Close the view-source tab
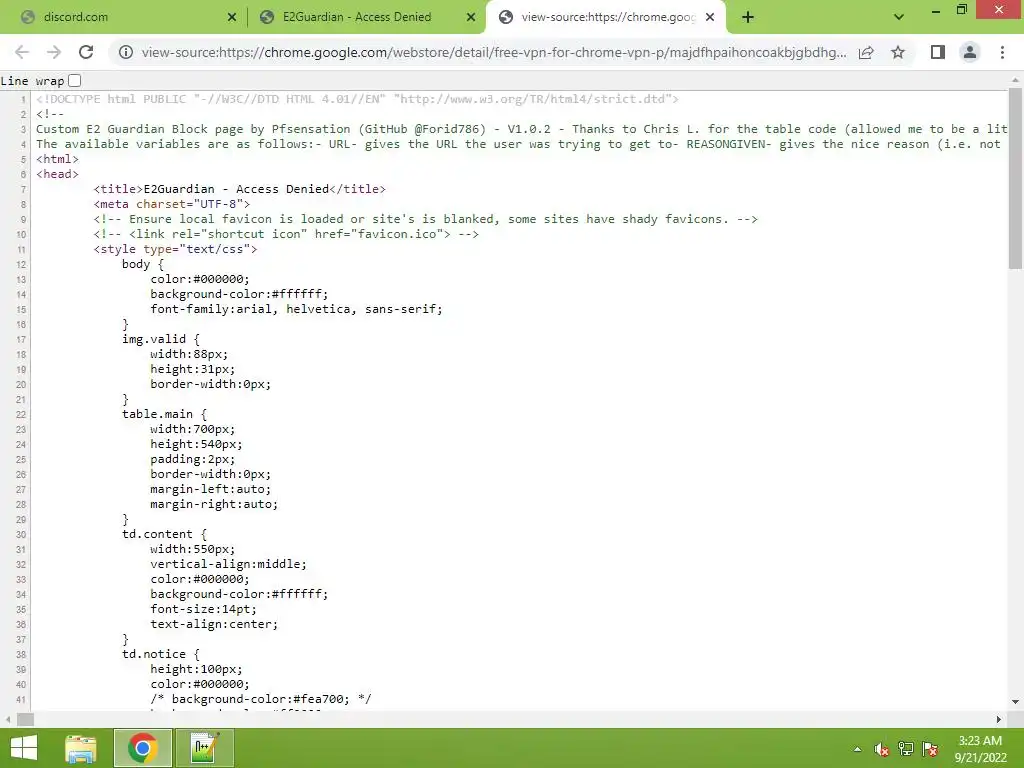Screen dimensions: 1024x768 710,18
